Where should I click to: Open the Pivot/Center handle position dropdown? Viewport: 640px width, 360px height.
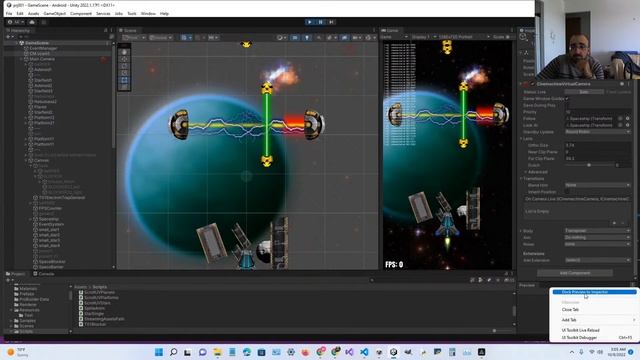(134, 38)
